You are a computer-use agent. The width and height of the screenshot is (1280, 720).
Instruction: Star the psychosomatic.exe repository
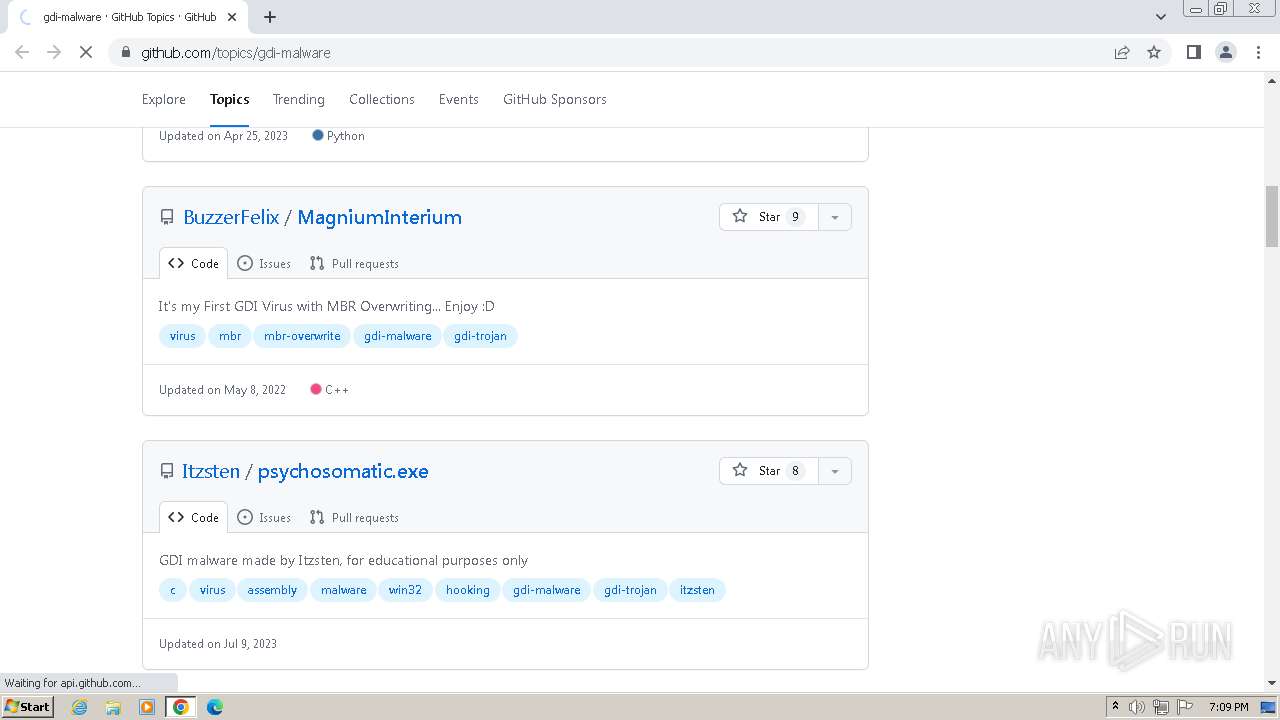(769, 471)
